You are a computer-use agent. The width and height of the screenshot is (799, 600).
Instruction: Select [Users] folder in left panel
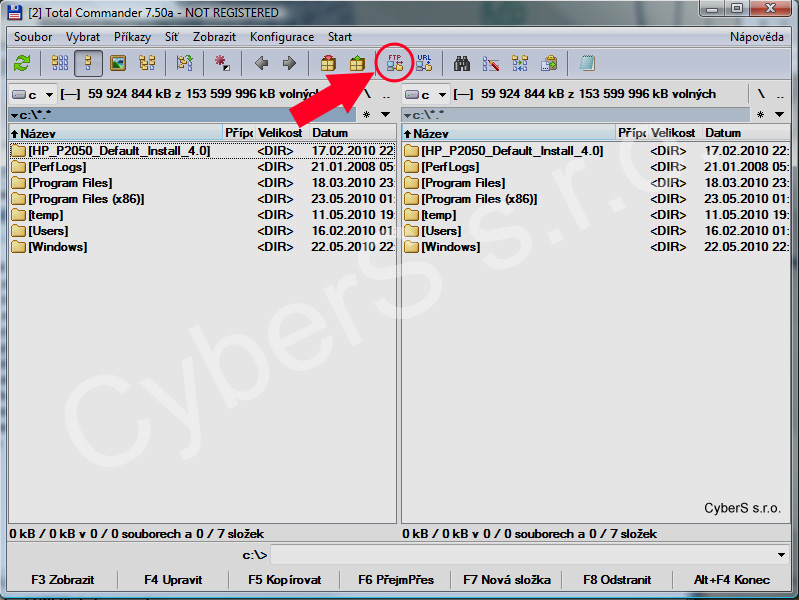coord(202,231)
